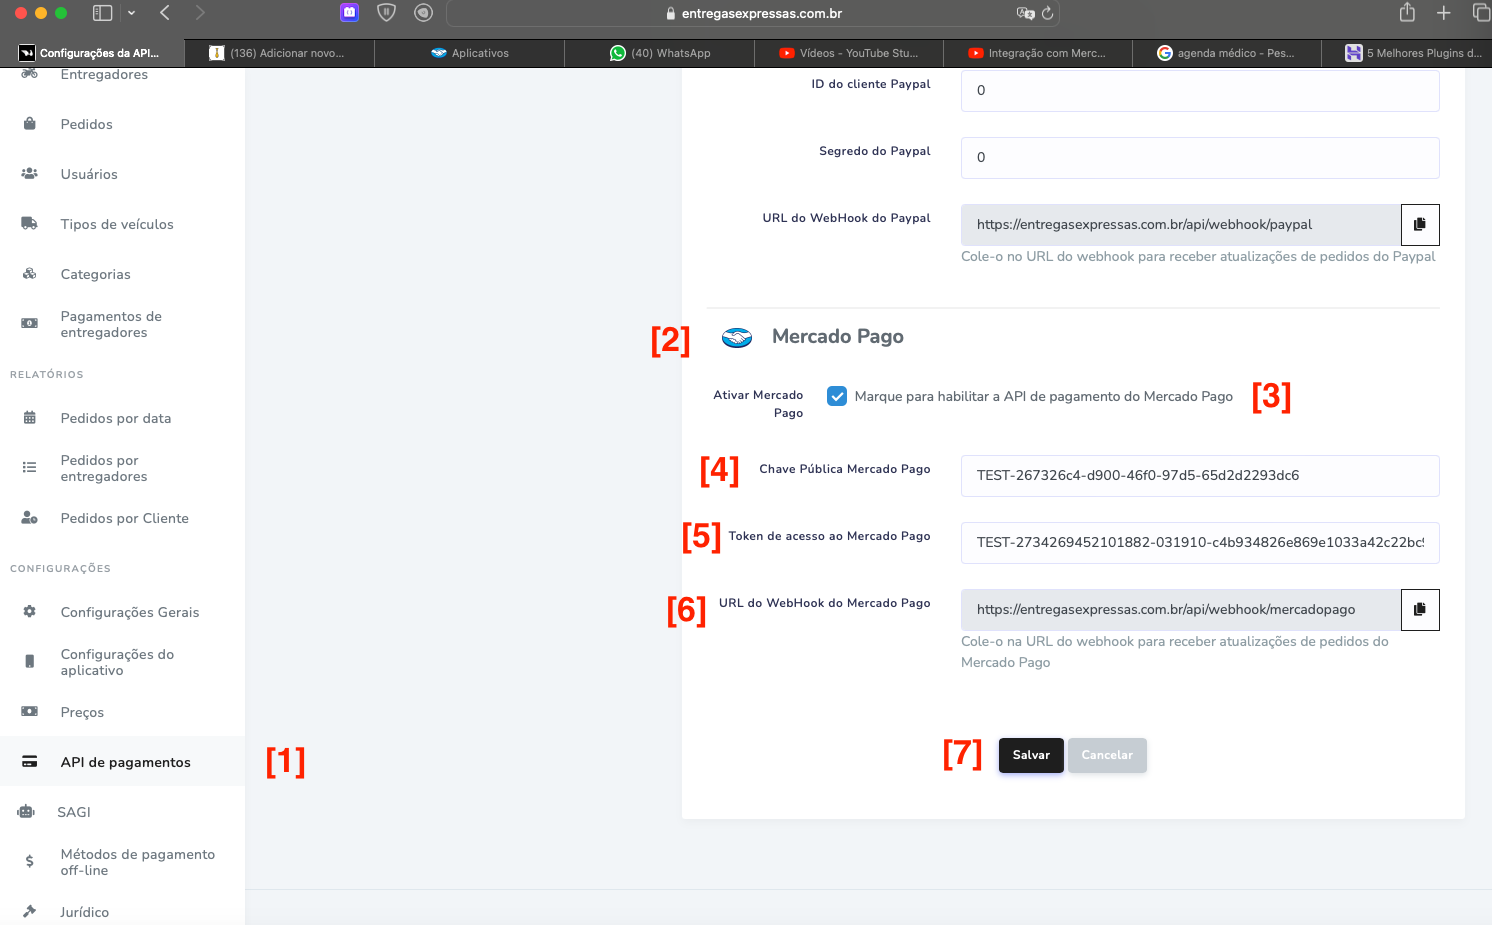Click the Mercado Pago handshake logo
Viewport: 1492px width, 925px height.
(737, 338)
